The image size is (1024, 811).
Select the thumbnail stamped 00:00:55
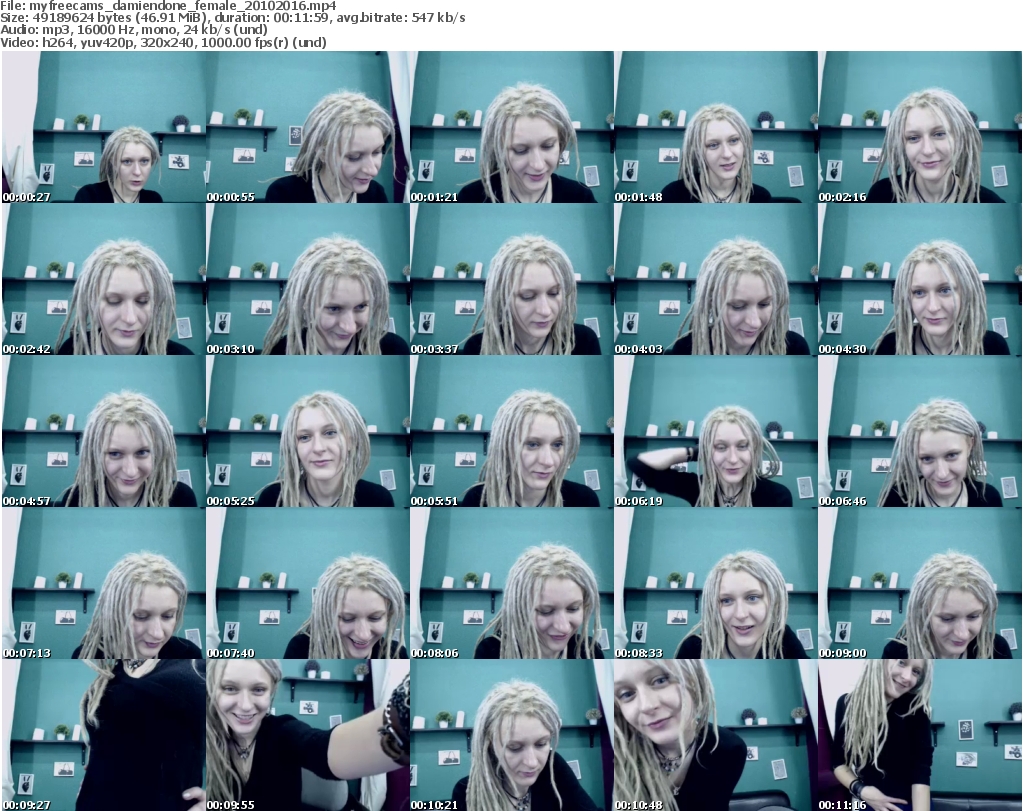pyautogui.click(x=308, y=127)
